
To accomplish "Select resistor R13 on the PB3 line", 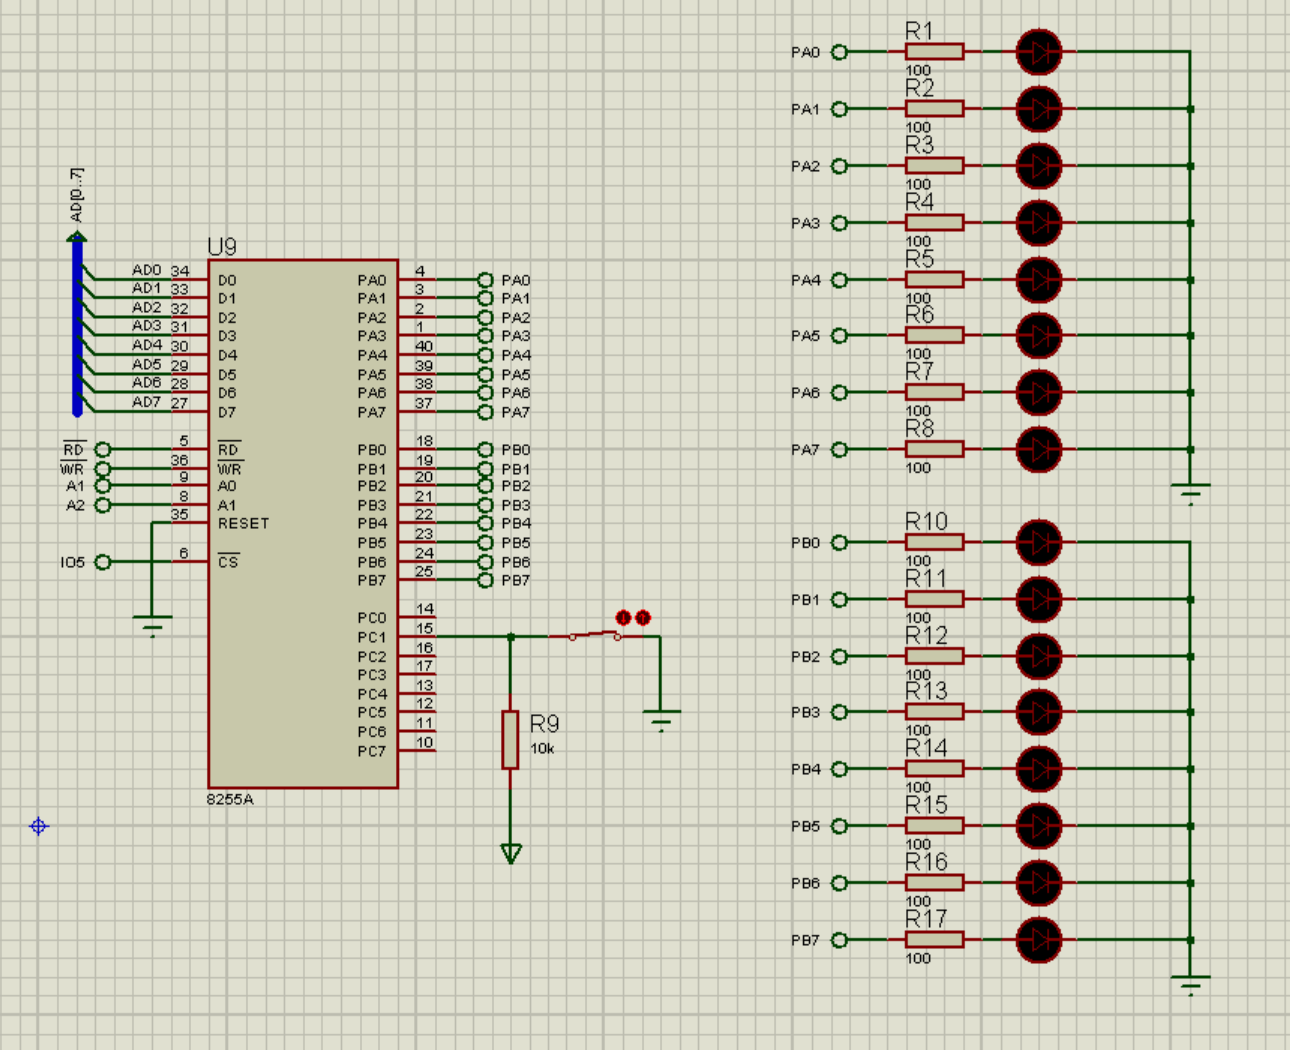I will pyautogui.click(x=934, y=711).
